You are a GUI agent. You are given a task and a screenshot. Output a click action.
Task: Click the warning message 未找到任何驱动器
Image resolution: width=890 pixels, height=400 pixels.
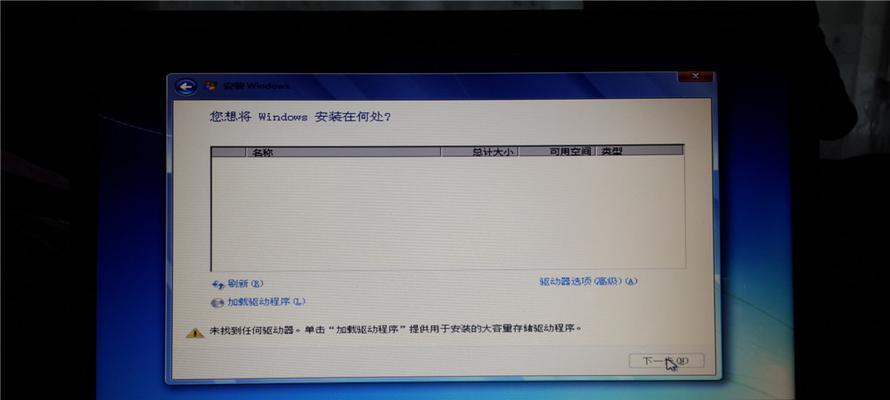(x=396, y=329)
